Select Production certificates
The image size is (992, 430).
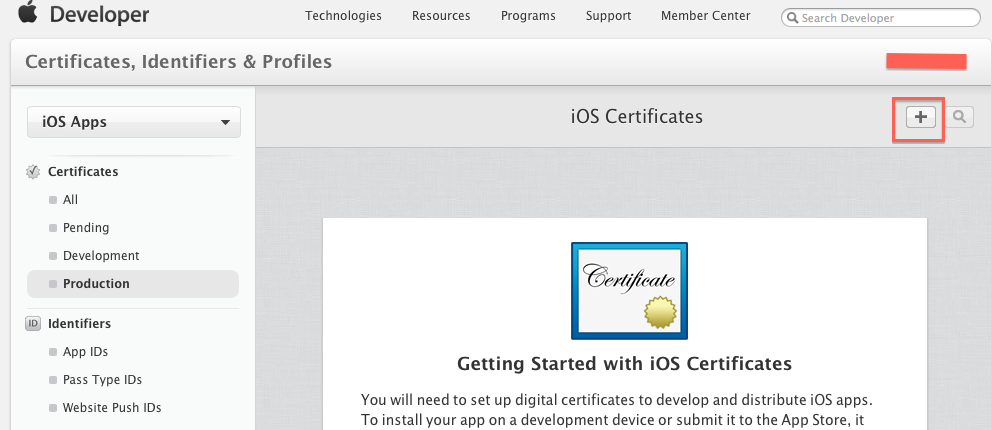133,284
